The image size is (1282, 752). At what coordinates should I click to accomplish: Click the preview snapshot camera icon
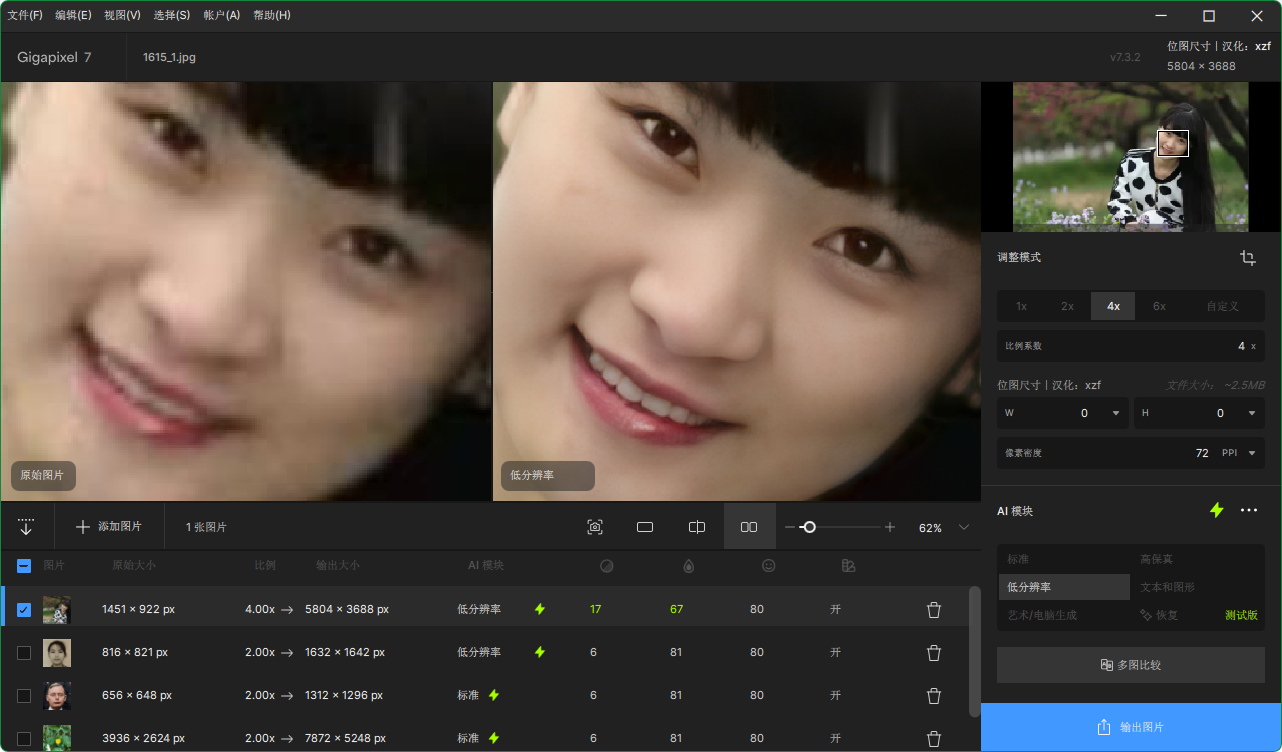595,527
